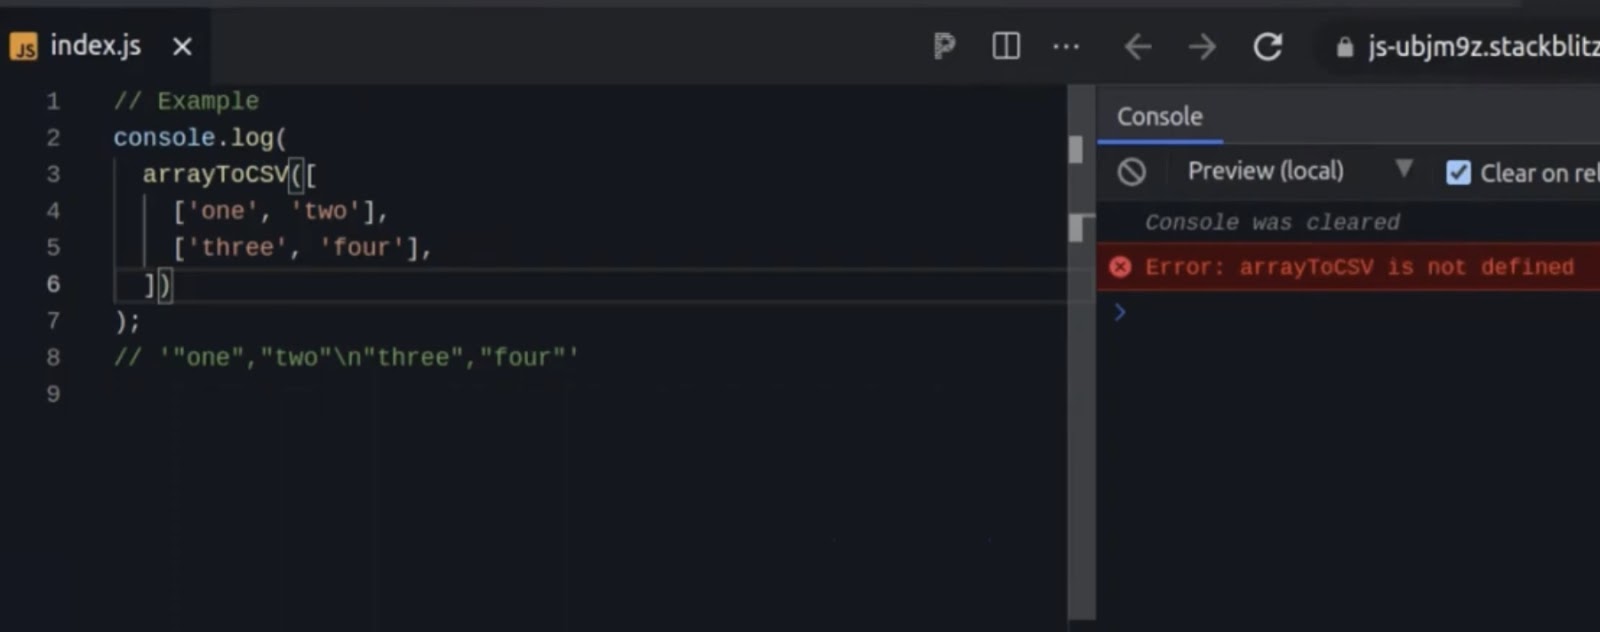Click the Prettier format icon

pyautogui.click(x=943, y=46)
